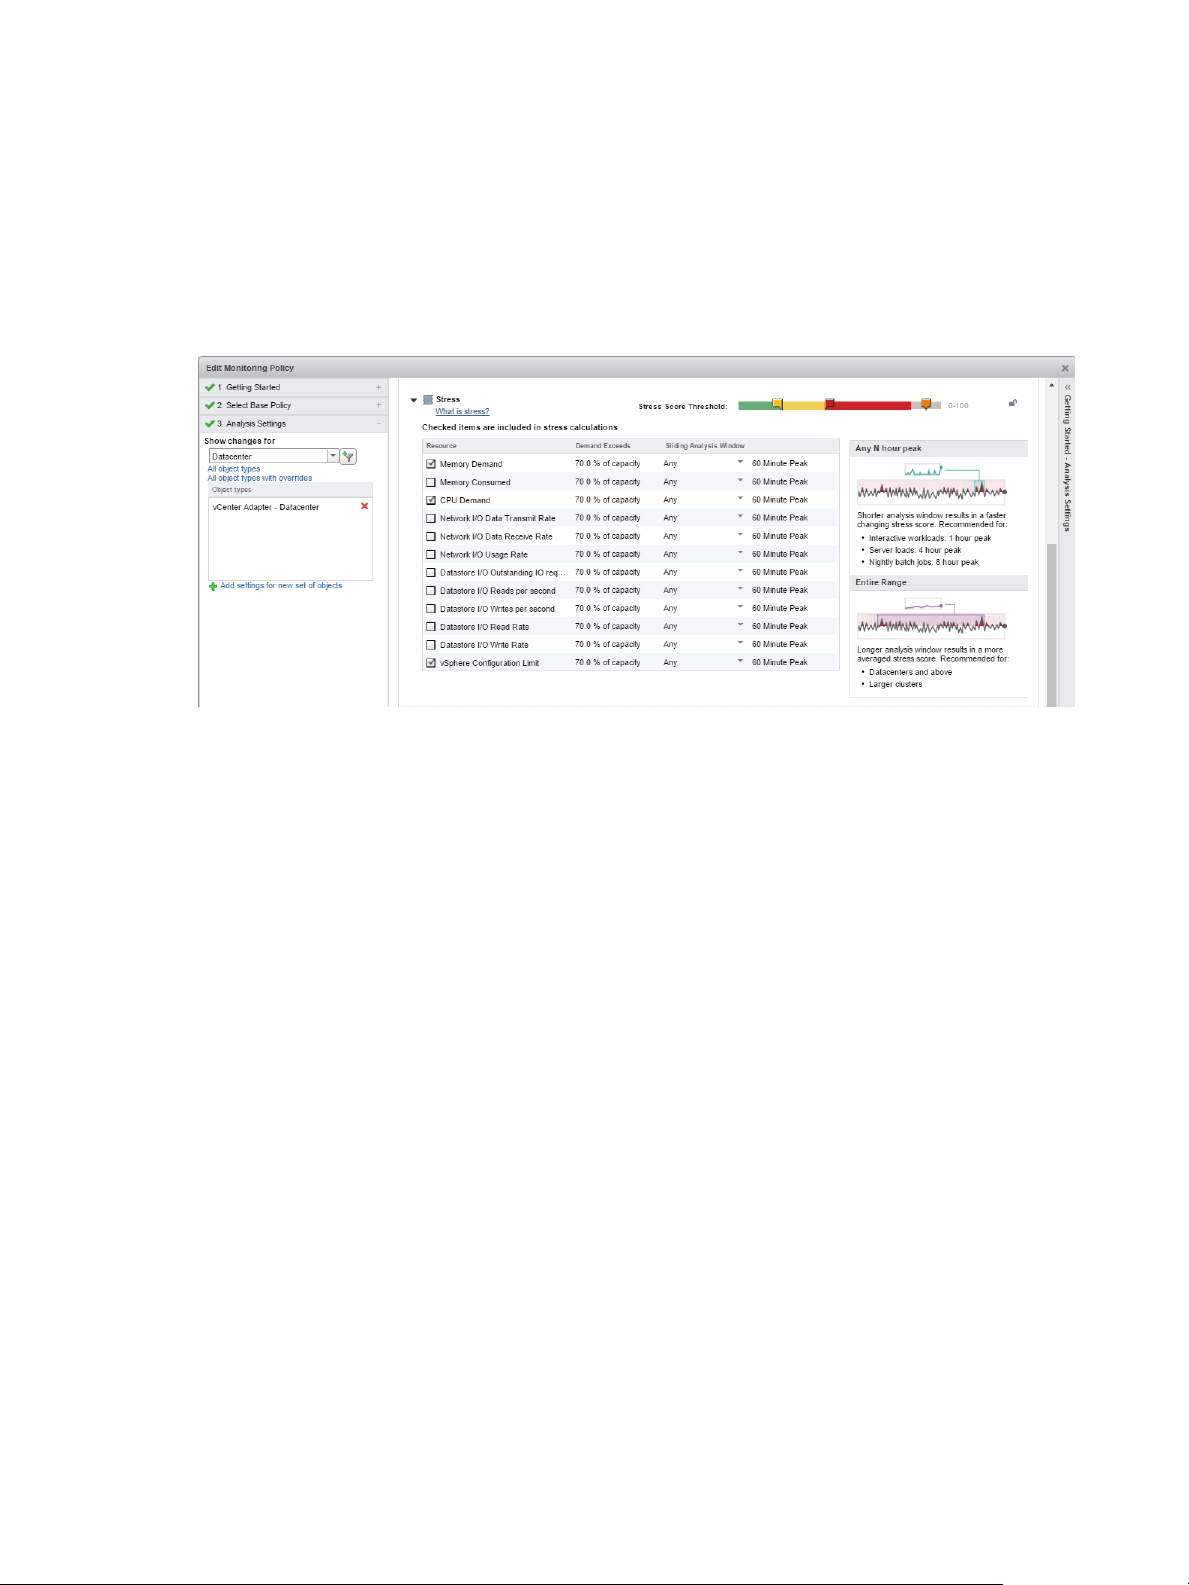Click 60 Minute Peak in Memory Demand row
1189x1585 pixels.
[780, 464]
